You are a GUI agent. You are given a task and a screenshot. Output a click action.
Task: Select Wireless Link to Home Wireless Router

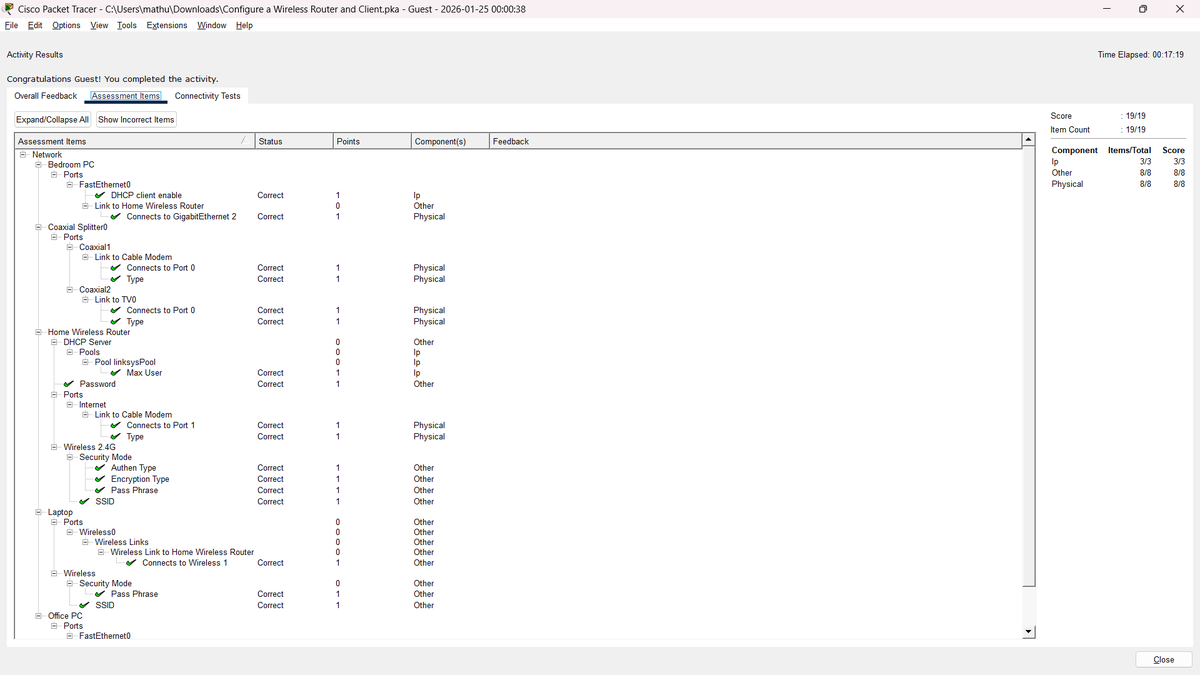click(182, 552)
